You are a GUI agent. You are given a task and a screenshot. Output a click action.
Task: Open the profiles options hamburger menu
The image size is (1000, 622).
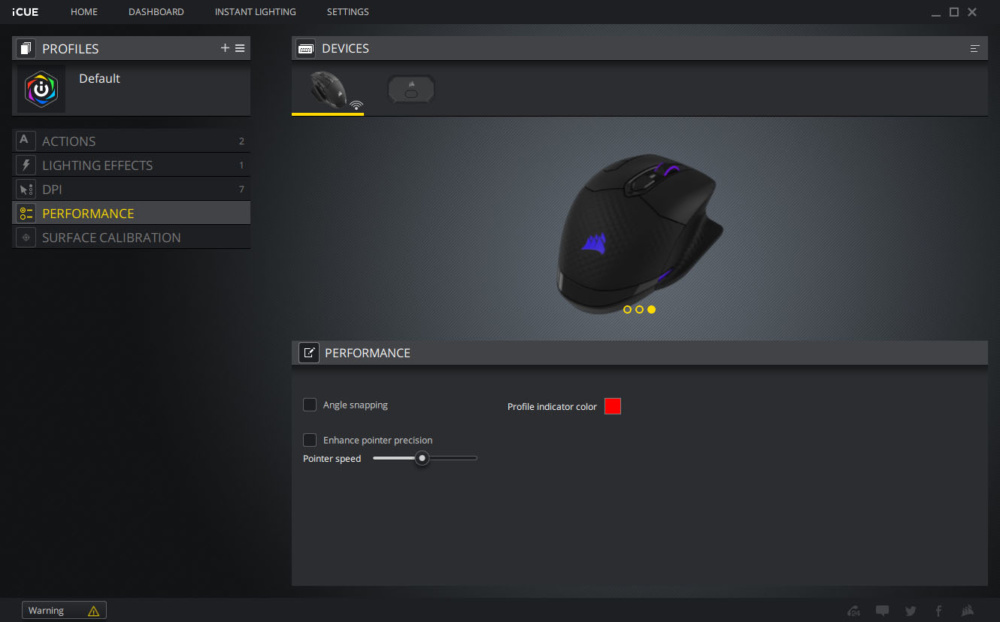[240, 48]
